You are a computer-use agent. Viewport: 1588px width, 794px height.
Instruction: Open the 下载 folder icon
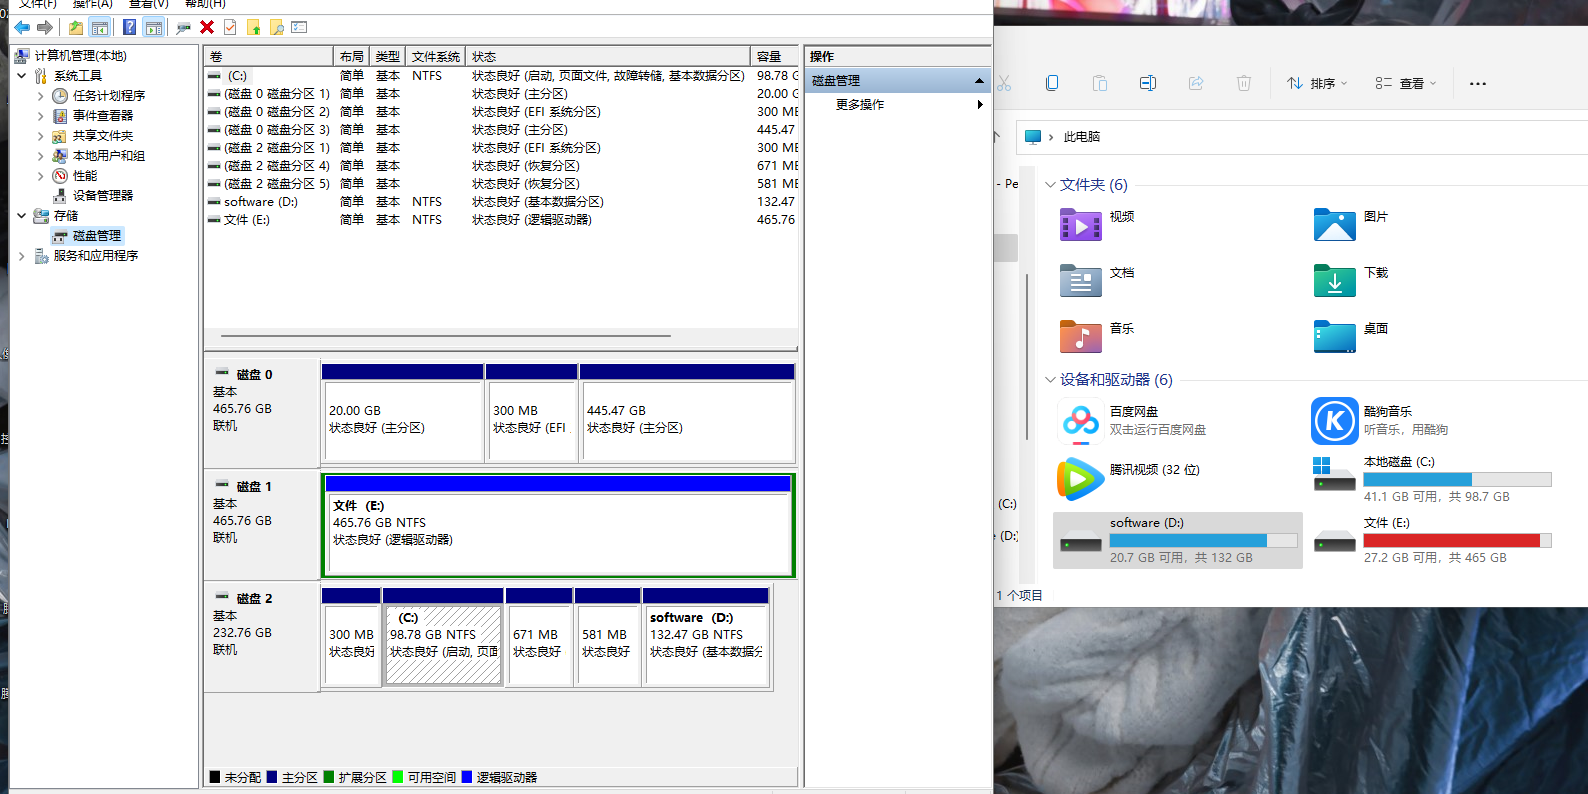[x=1335, y=281]
